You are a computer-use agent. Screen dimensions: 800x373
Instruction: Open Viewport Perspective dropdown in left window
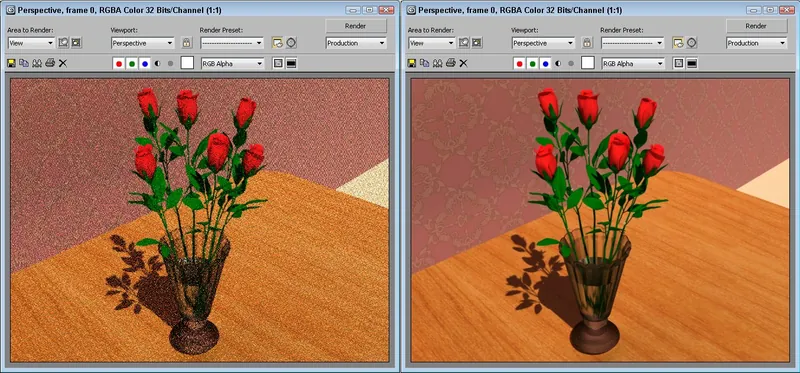[142, 43]
